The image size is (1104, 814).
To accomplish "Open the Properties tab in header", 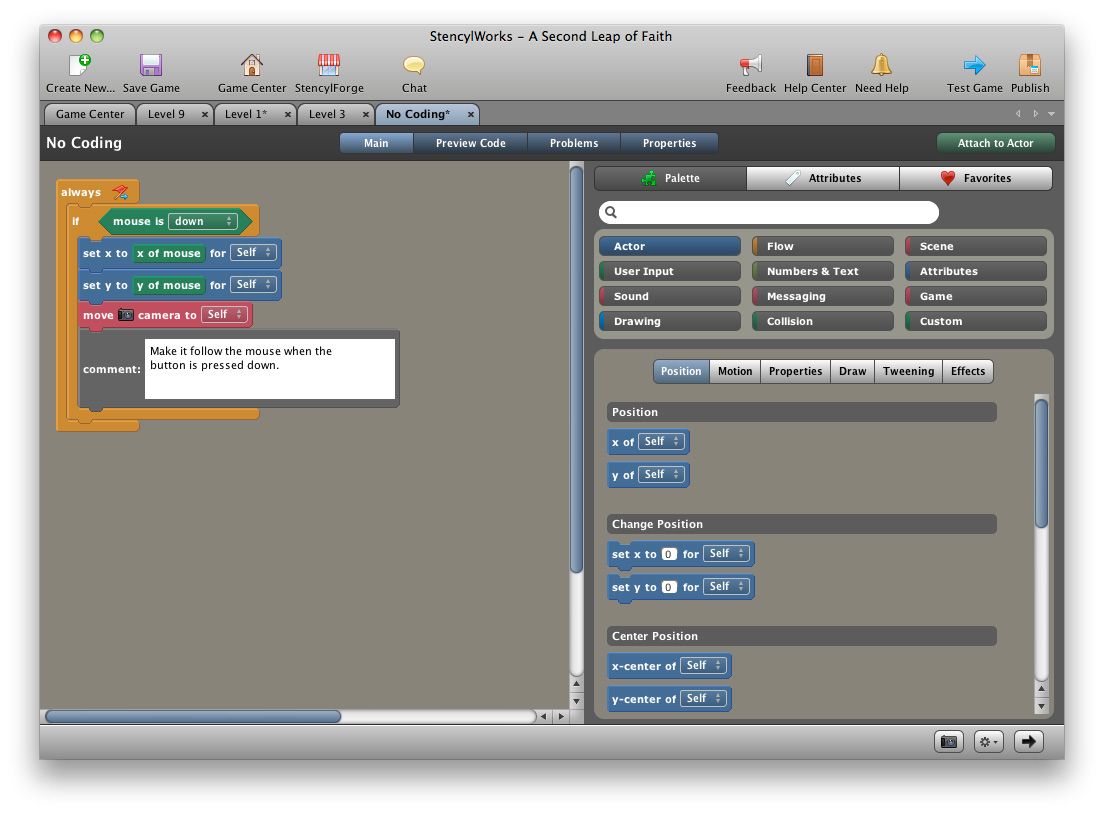I will tap(669, 143).
